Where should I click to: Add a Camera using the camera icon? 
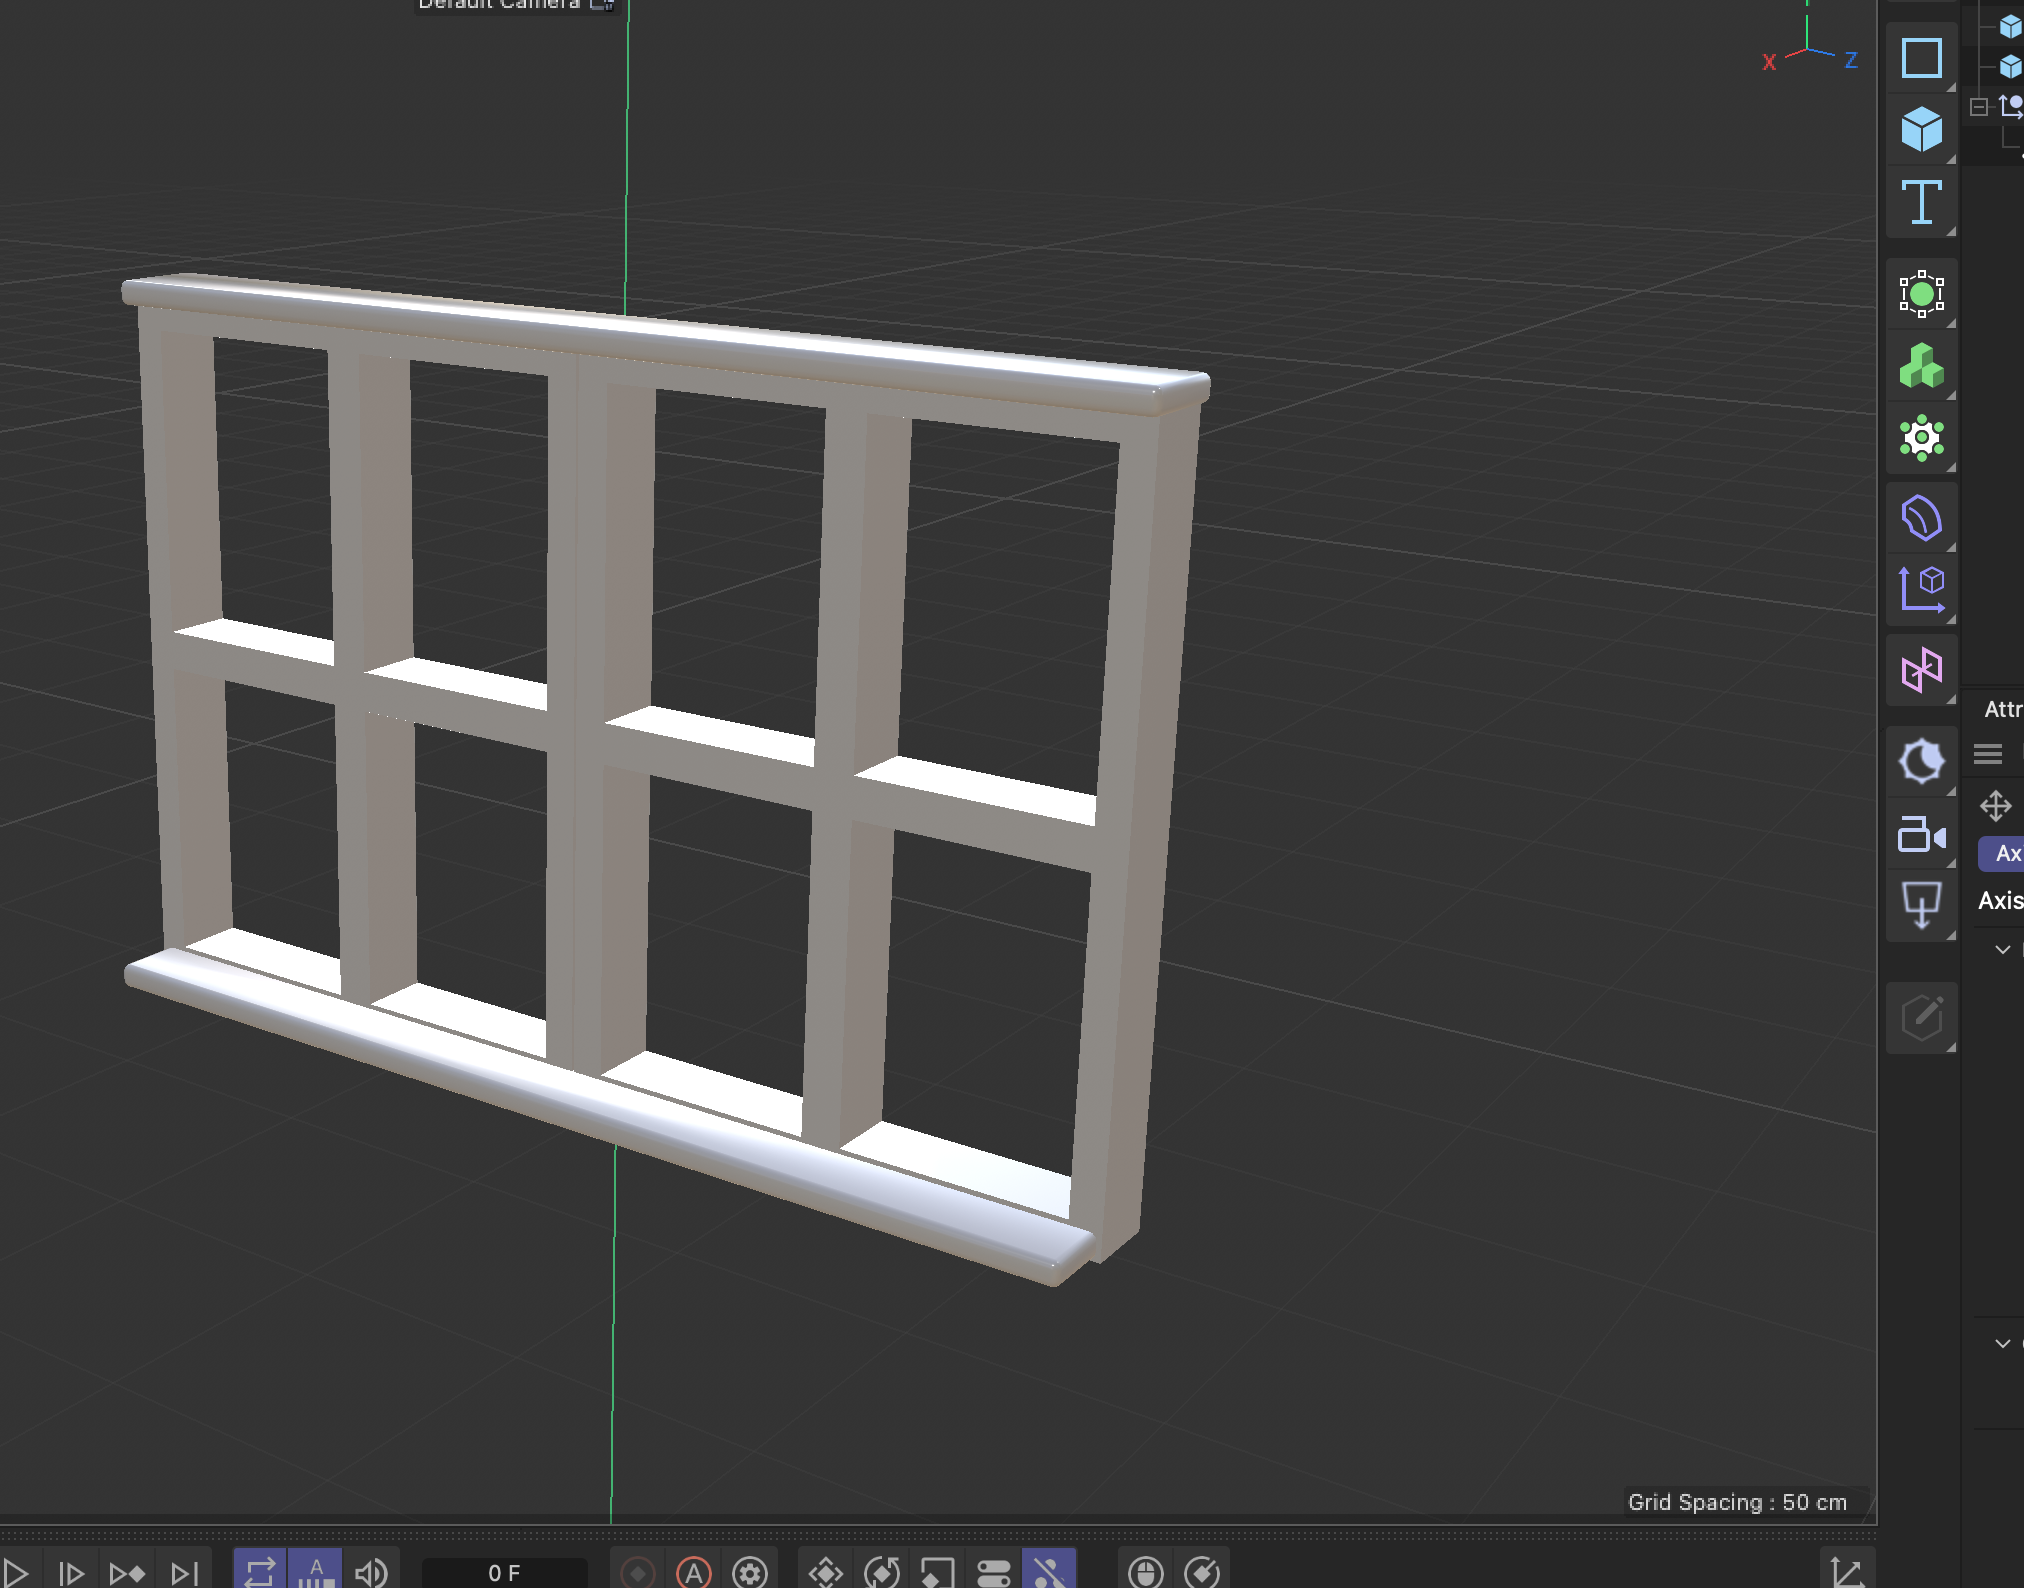tap(1921, 836)
